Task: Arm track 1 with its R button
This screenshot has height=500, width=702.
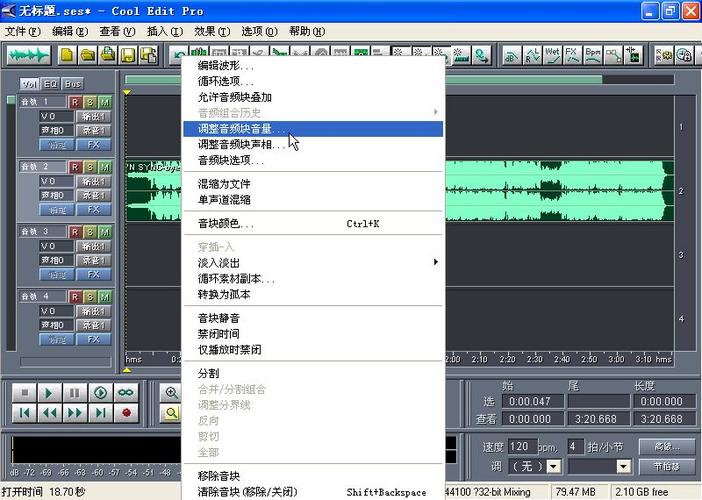Action: pos(75,102)
